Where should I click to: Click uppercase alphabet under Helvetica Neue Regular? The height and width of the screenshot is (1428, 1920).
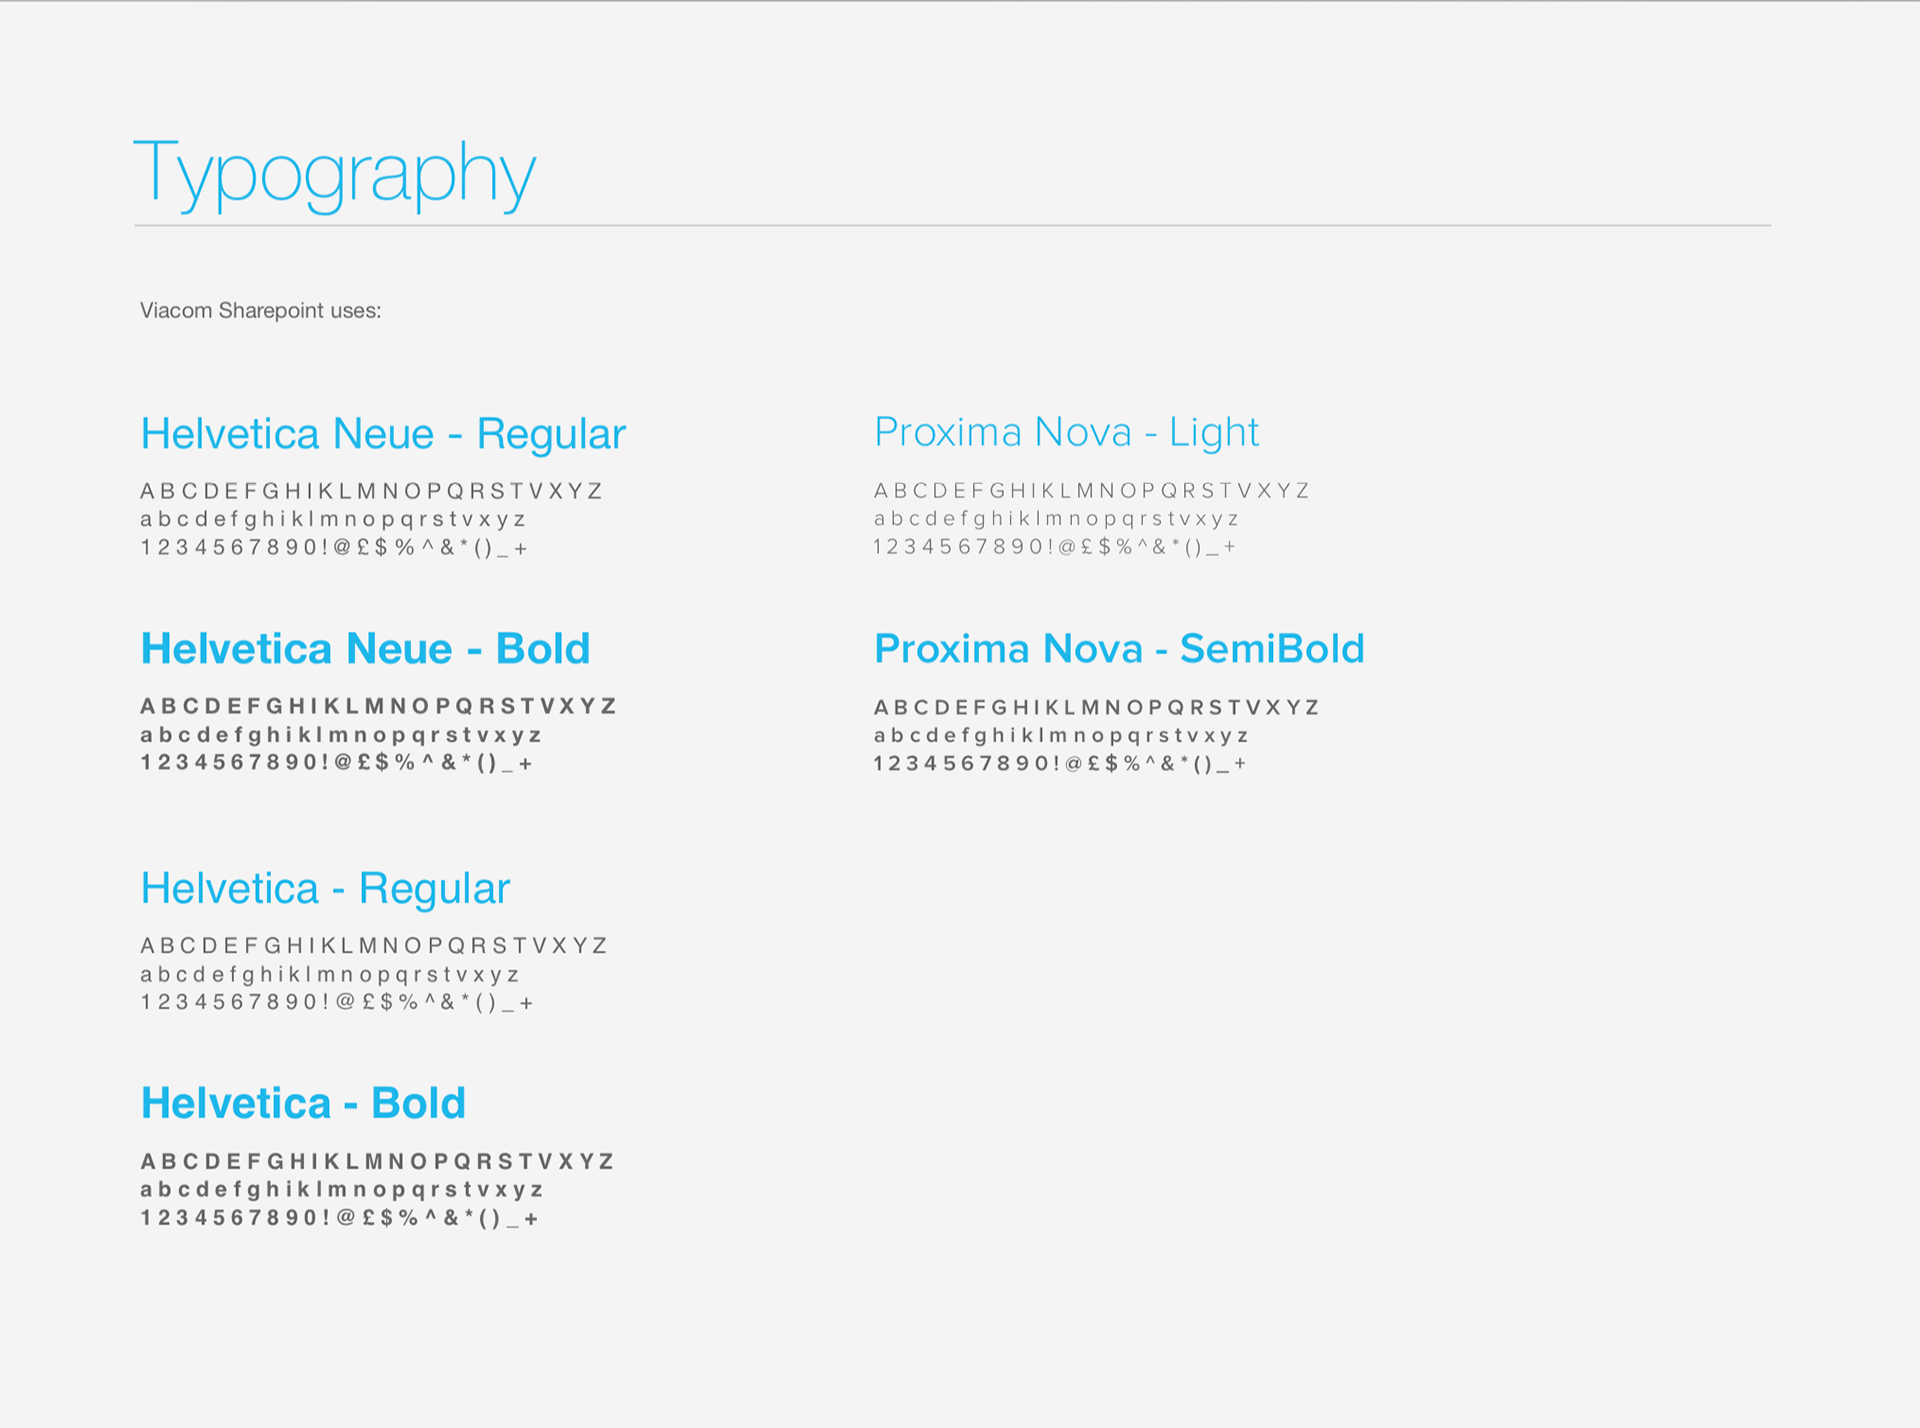[371, 491]
